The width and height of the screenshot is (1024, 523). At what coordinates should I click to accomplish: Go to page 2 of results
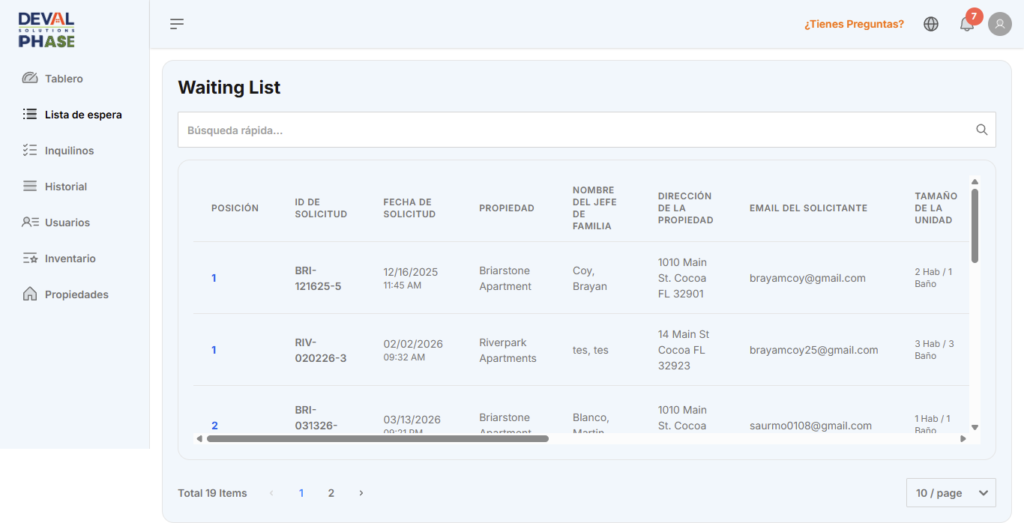pyautogui.click(x=331, y=493)
